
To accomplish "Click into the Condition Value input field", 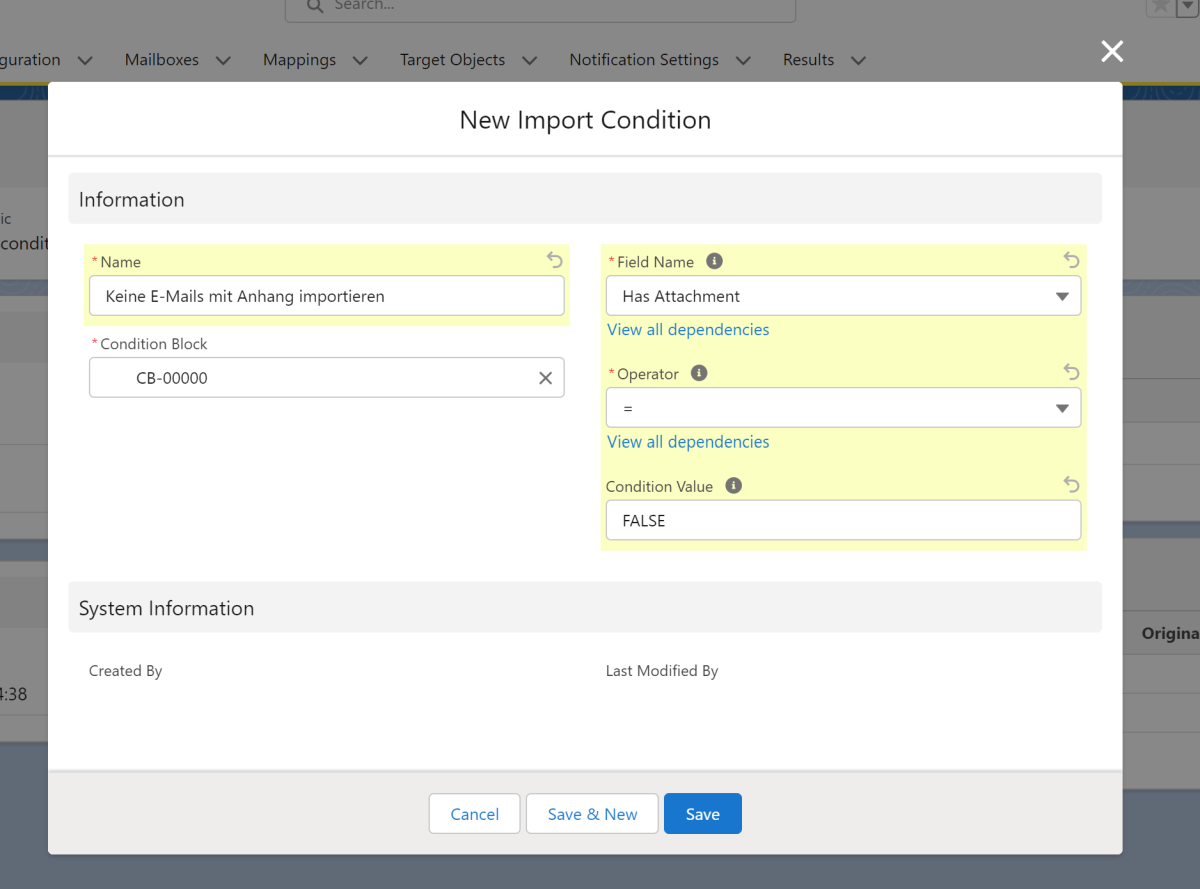I will [843, 521].
